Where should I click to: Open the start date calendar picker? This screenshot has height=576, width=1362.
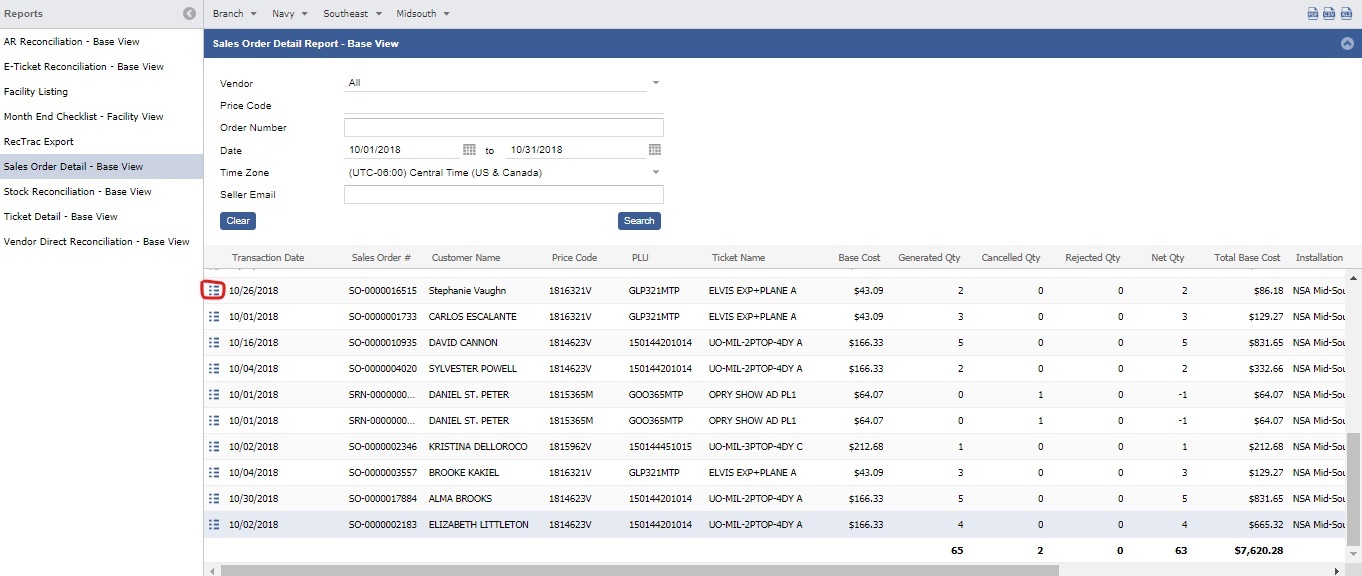click(469, 150)
